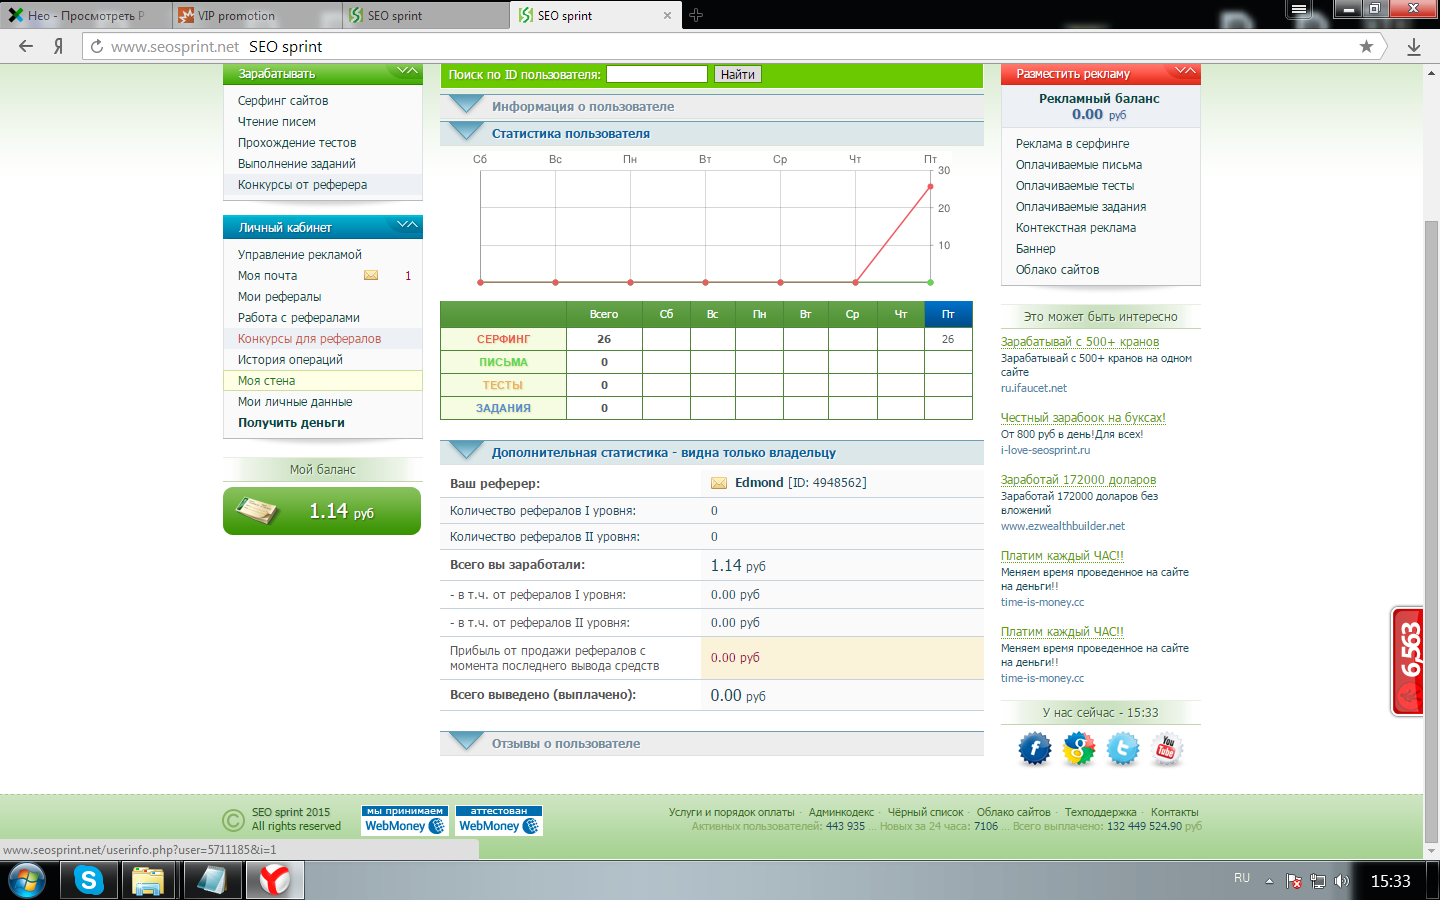Click the "мы принимаем" WebMoney badge
Viewport: 1440px width, 900px height.
point(405,820)
